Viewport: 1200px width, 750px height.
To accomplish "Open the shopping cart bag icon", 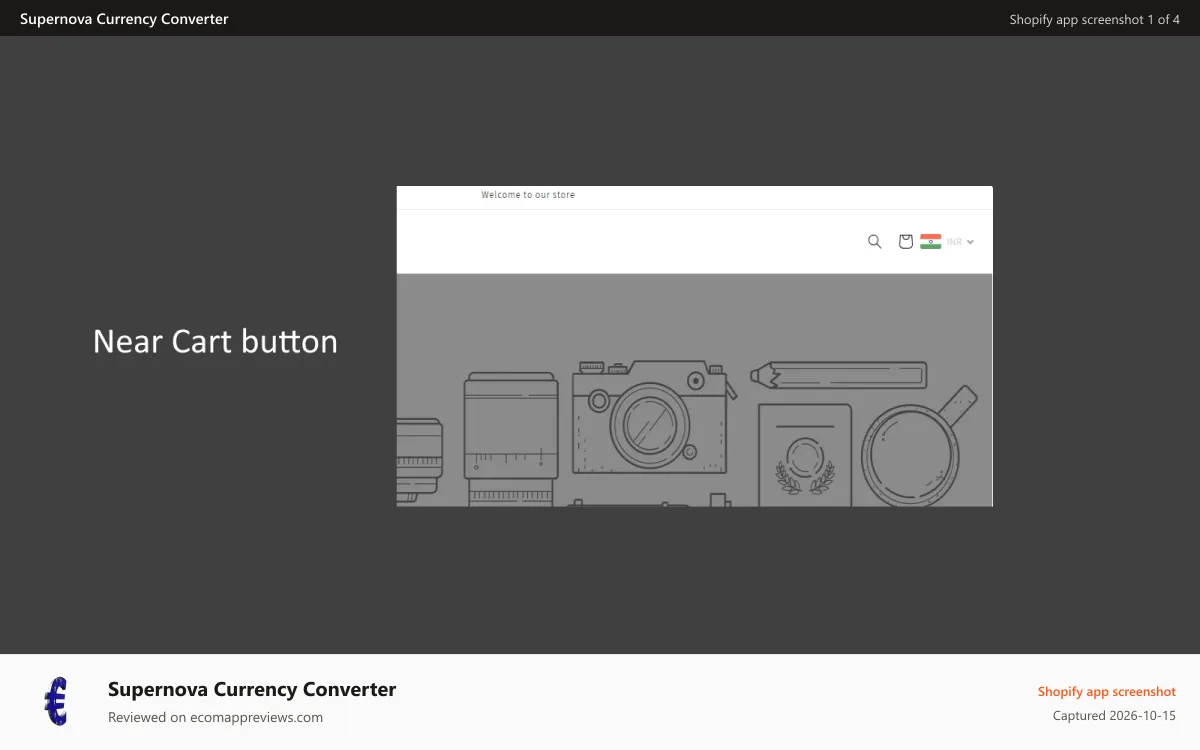I will [x=905, y=241].
